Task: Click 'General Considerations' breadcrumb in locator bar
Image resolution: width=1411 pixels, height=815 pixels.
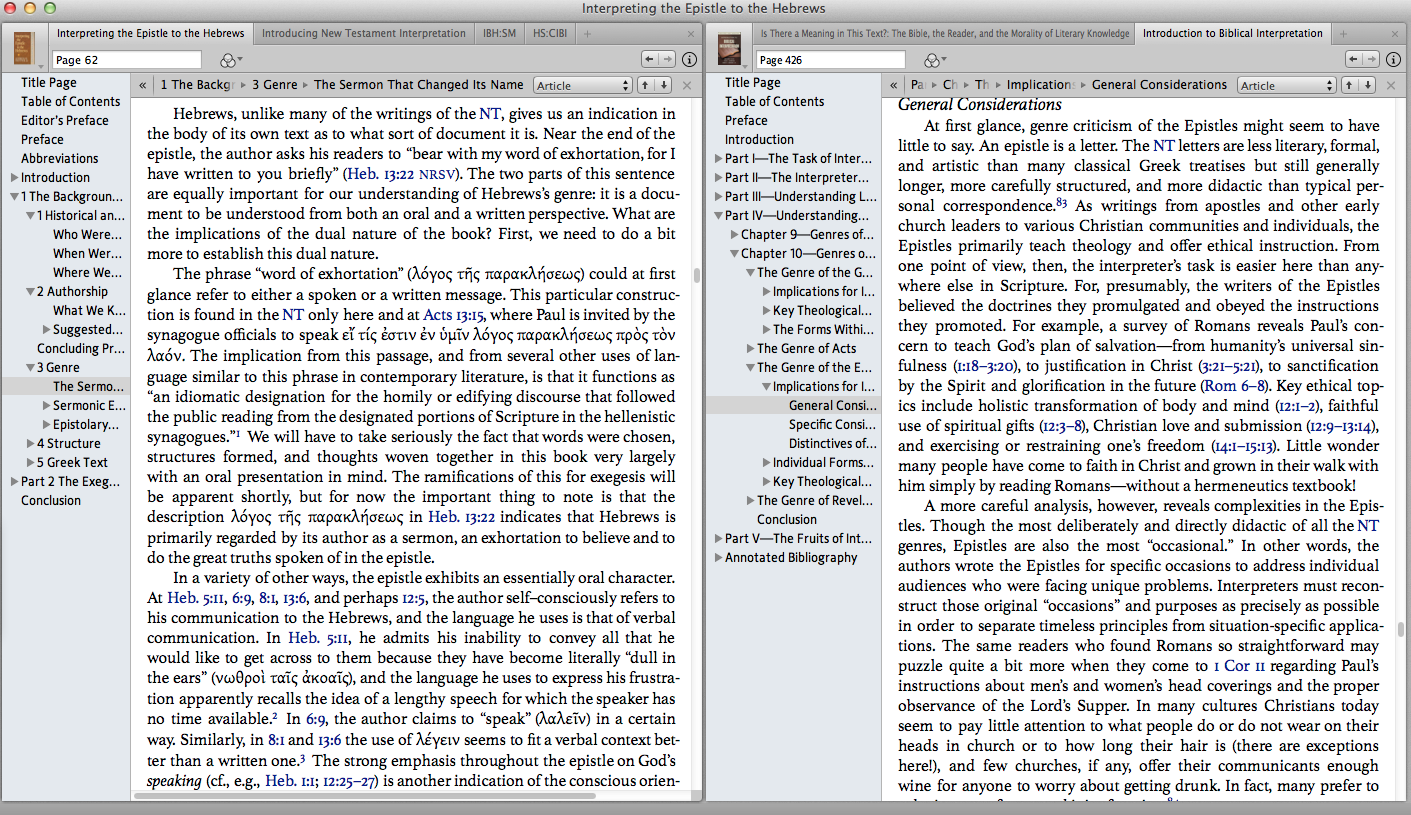Action: (1159, 86)
